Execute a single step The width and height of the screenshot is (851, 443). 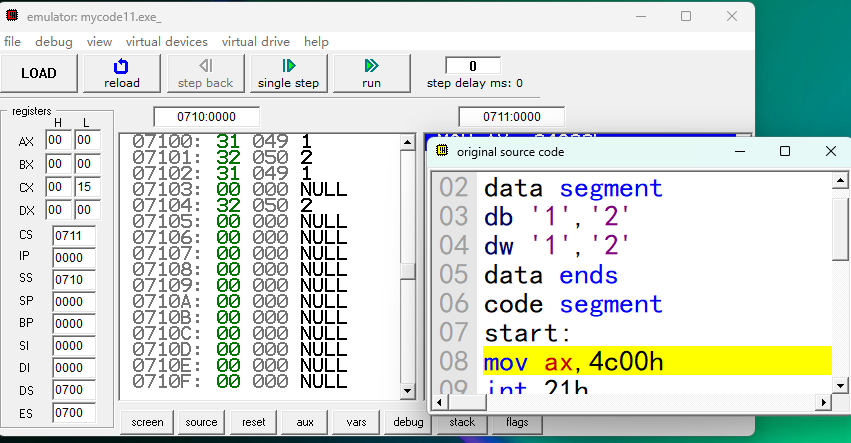[288, 73]
